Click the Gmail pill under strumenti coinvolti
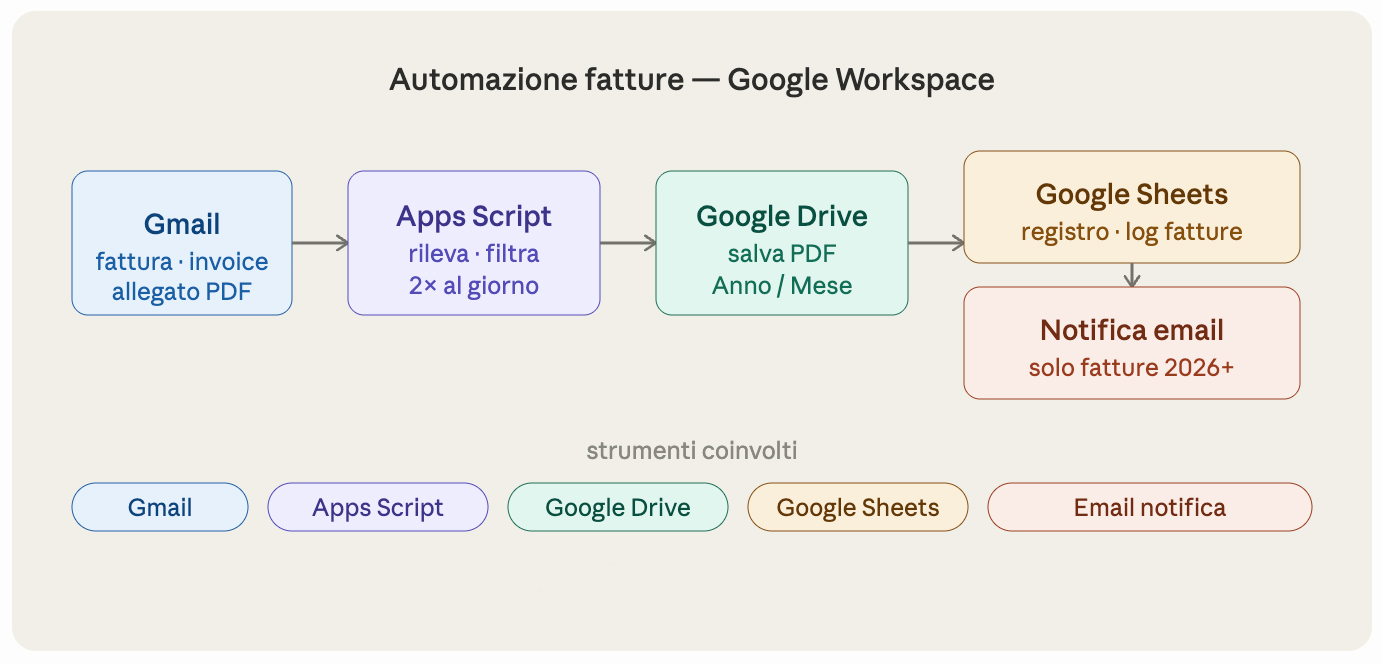1382x664 pixels. 160,507
